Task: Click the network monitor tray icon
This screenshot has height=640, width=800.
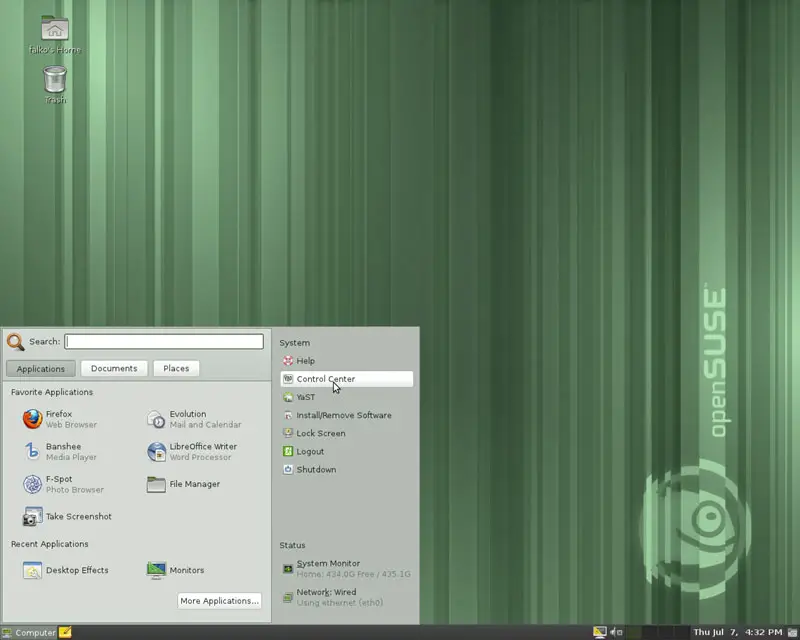Action: point(599,632)
